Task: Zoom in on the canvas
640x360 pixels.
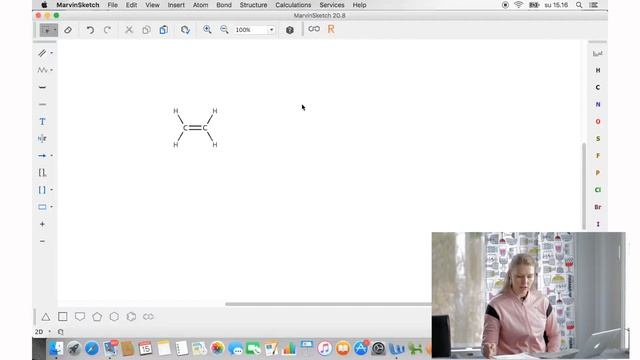Action: pos(207,29)
